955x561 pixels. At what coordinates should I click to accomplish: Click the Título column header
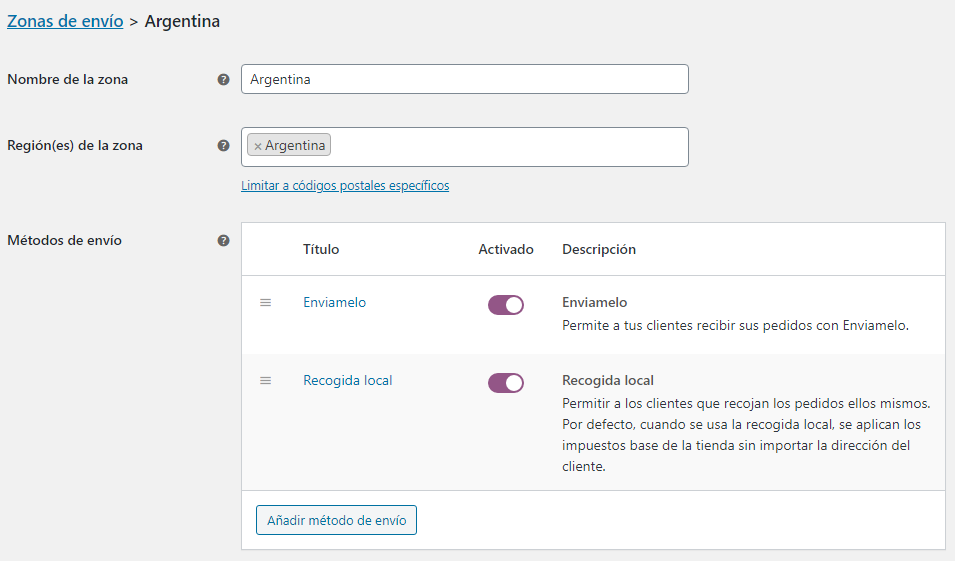point(321,249)
